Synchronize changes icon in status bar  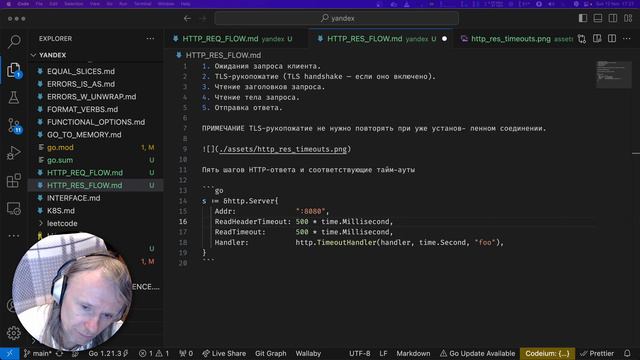[x=60, y=353]
